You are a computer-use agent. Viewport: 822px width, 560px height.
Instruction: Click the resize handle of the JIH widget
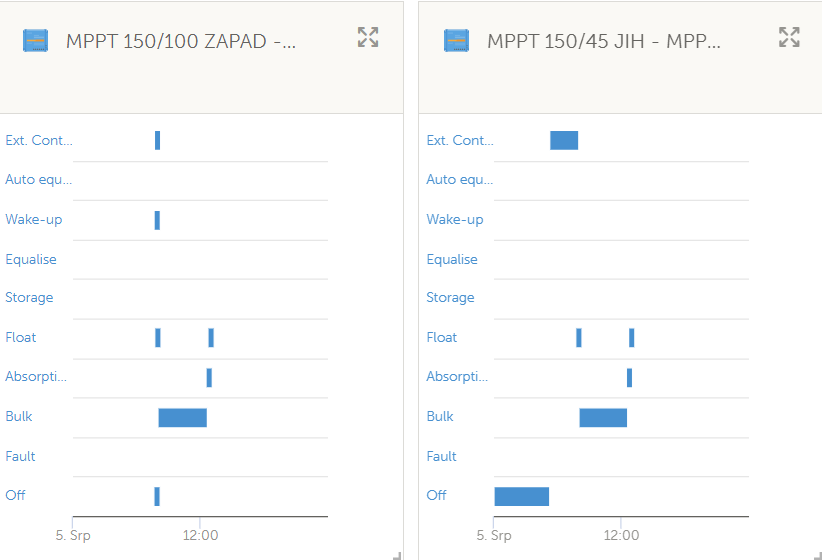click(818, 556)
